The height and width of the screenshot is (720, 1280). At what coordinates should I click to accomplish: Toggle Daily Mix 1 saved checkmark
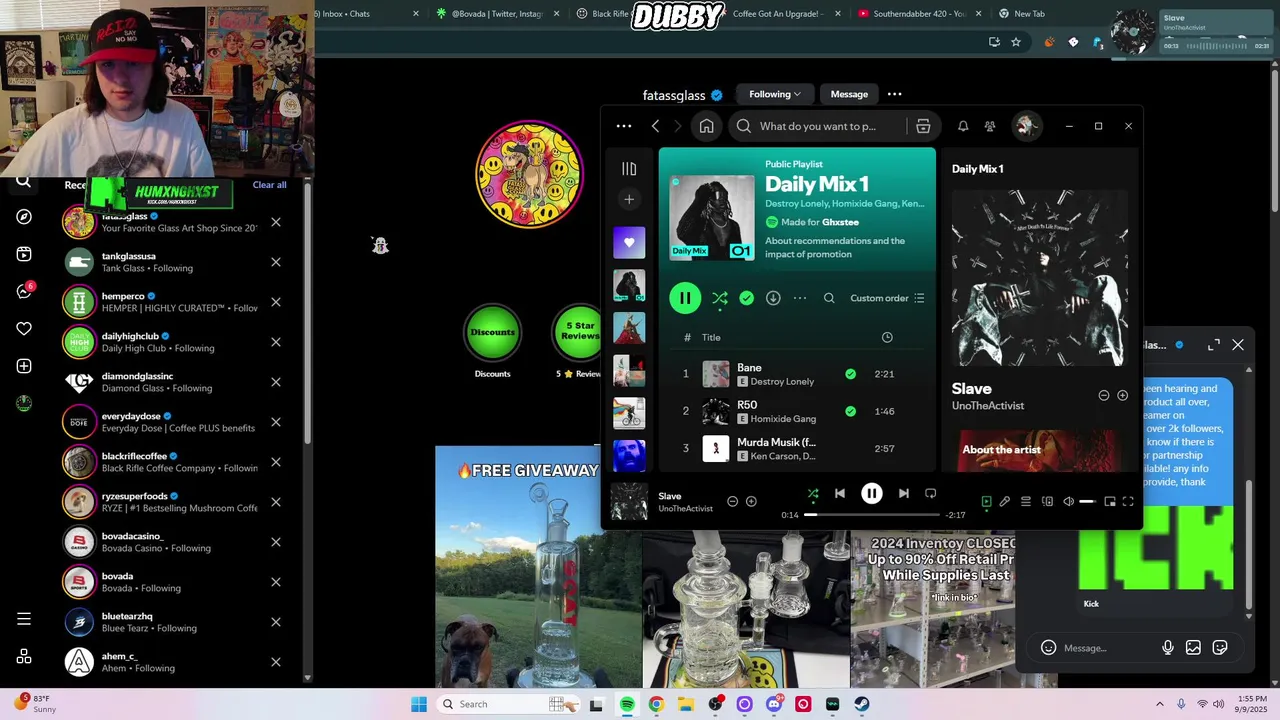747,298
